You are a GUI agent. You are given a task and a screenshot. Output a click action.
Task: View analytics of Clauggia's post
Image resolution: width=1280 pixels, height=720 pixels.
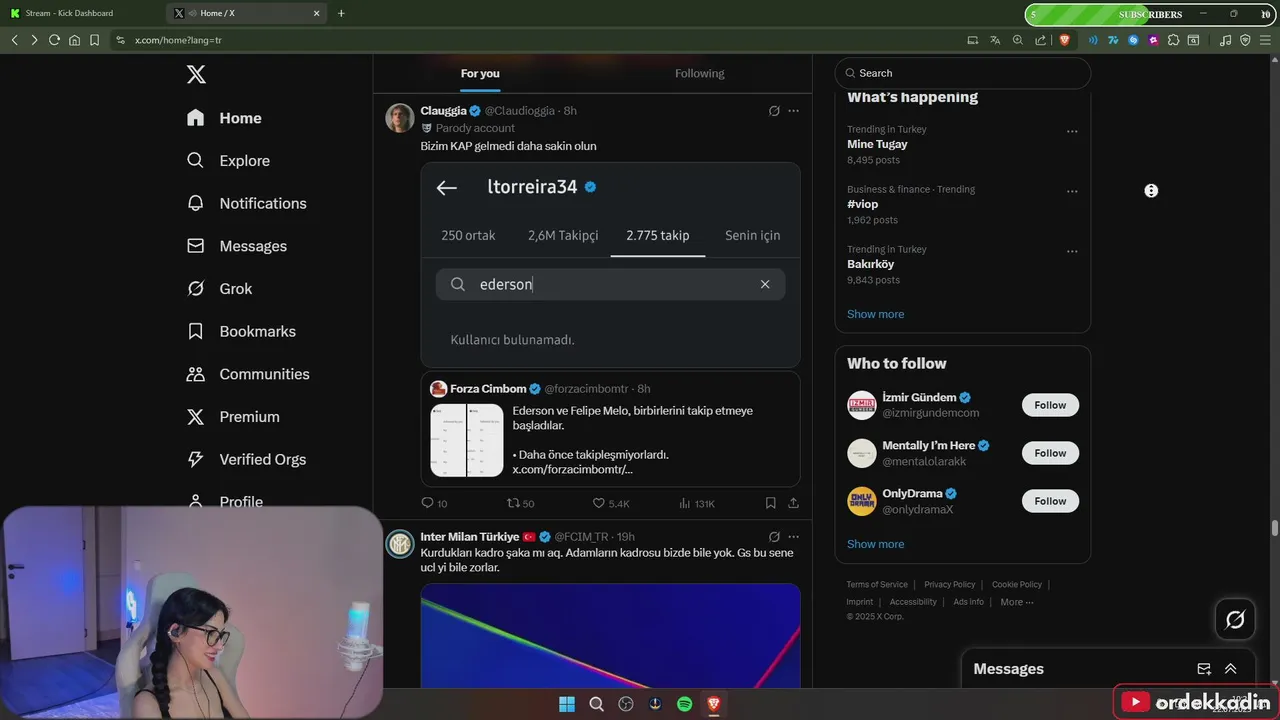697,503
